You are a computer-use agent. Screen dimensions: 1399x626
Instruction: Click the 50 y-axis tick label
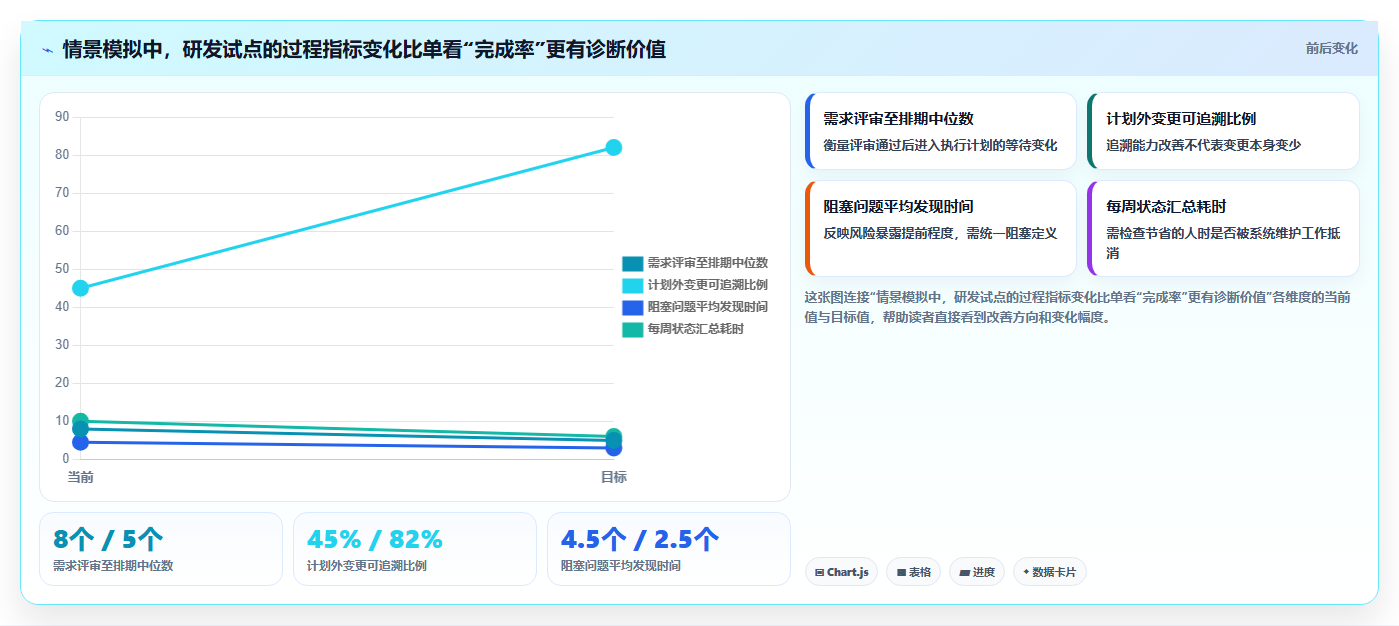point(62,269)
